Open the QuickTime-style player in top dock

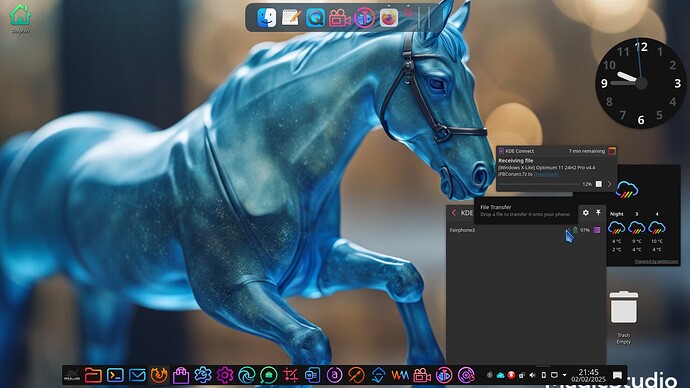(x=315, y=18)
